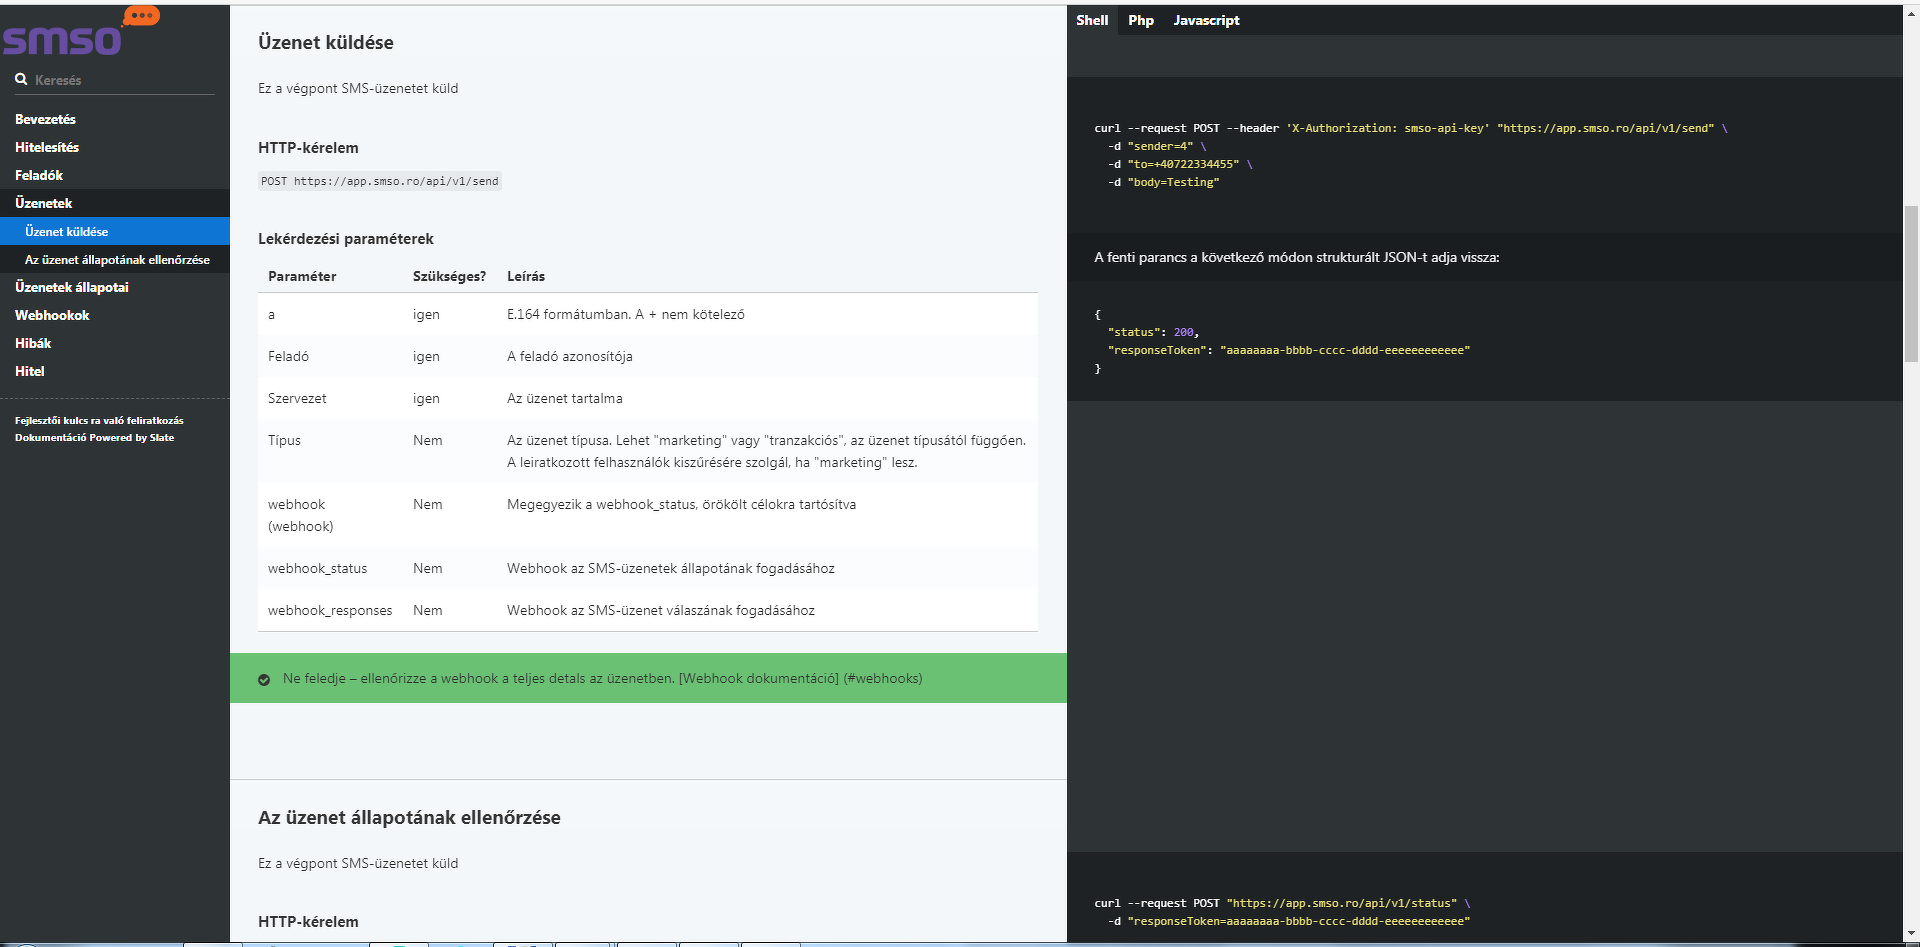
Task: Click the POST send endpoint code
Action: point(380,181)
